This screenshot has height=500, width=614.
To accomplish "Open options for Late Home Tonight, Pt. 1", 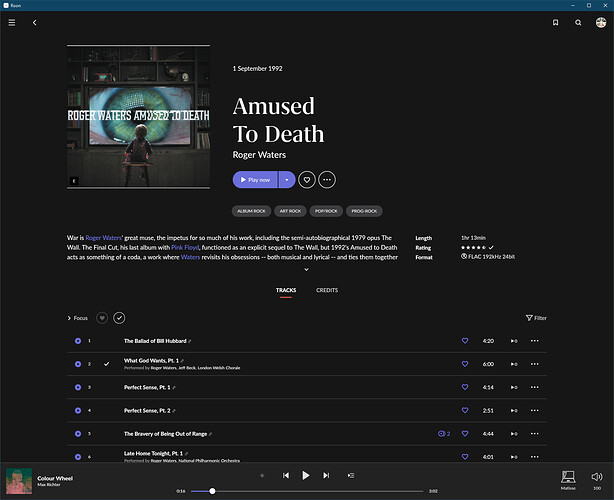I will coord(535,457).
